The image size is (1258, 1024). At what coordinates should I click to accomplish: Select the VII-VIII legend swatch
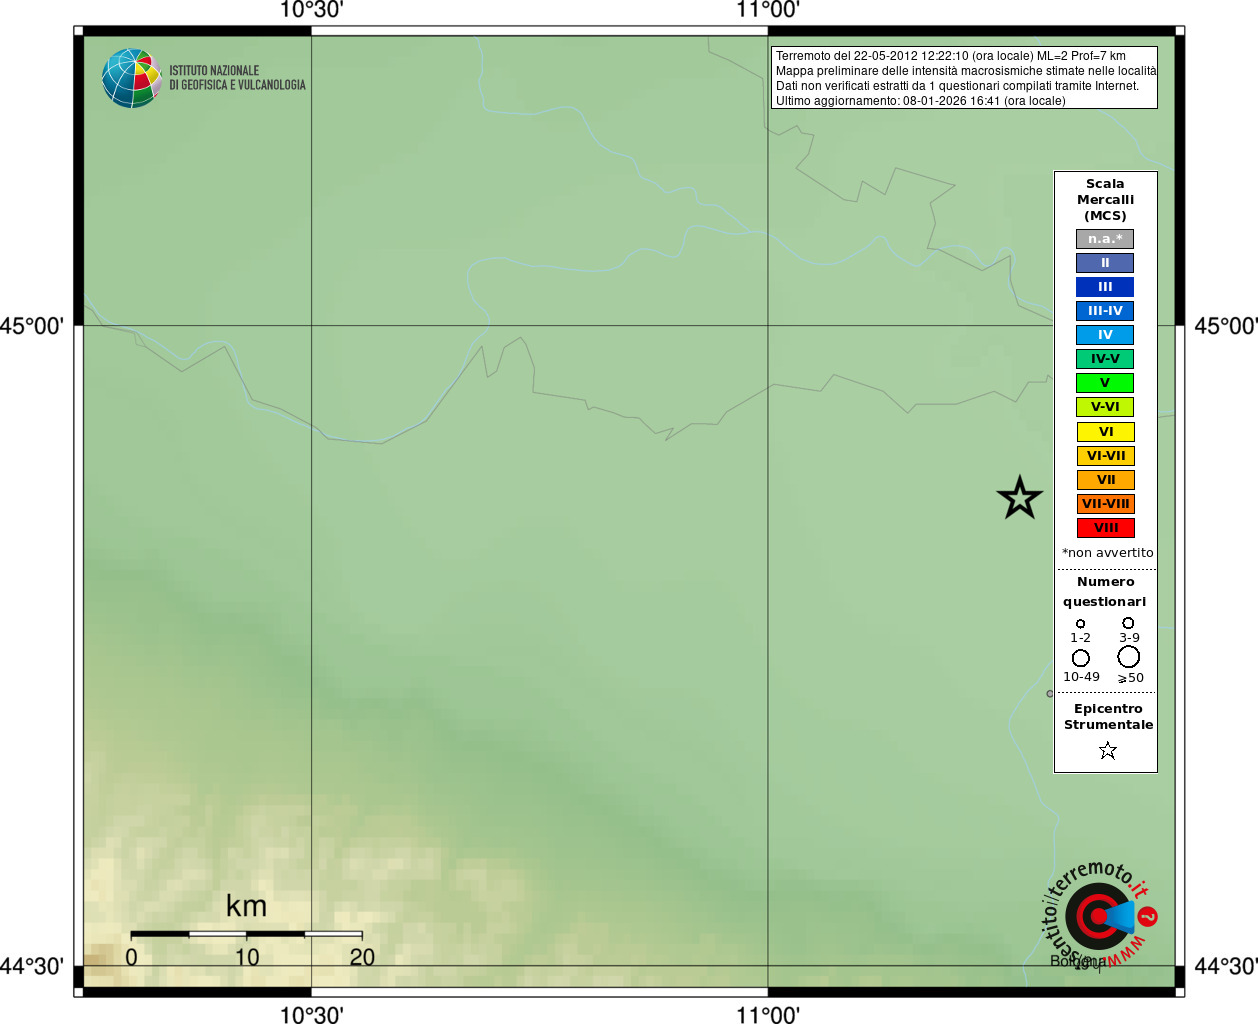(1105, 504)
